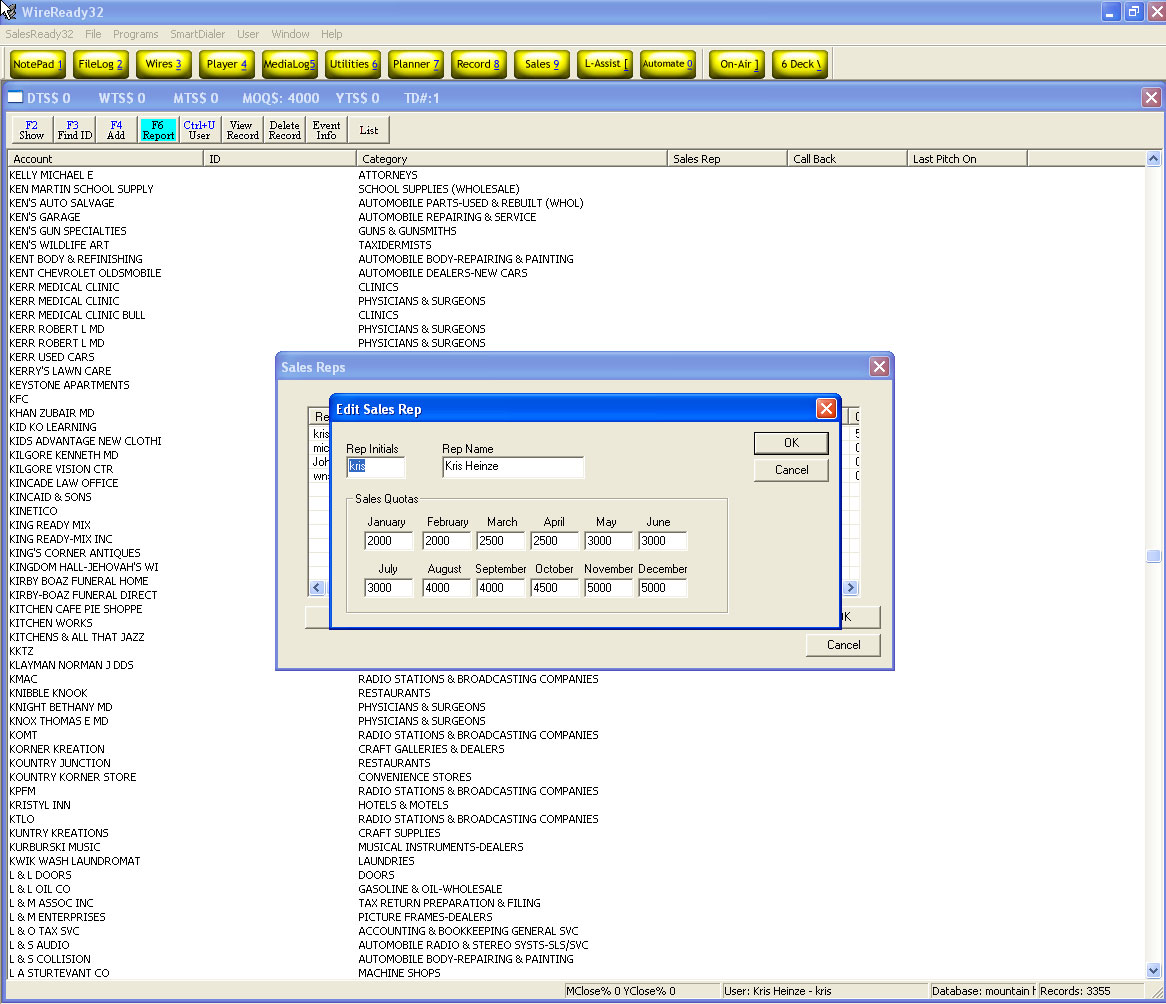The image size is (1166, 1004).
Task: Sort list by Category column header
Action: point(511,159)
